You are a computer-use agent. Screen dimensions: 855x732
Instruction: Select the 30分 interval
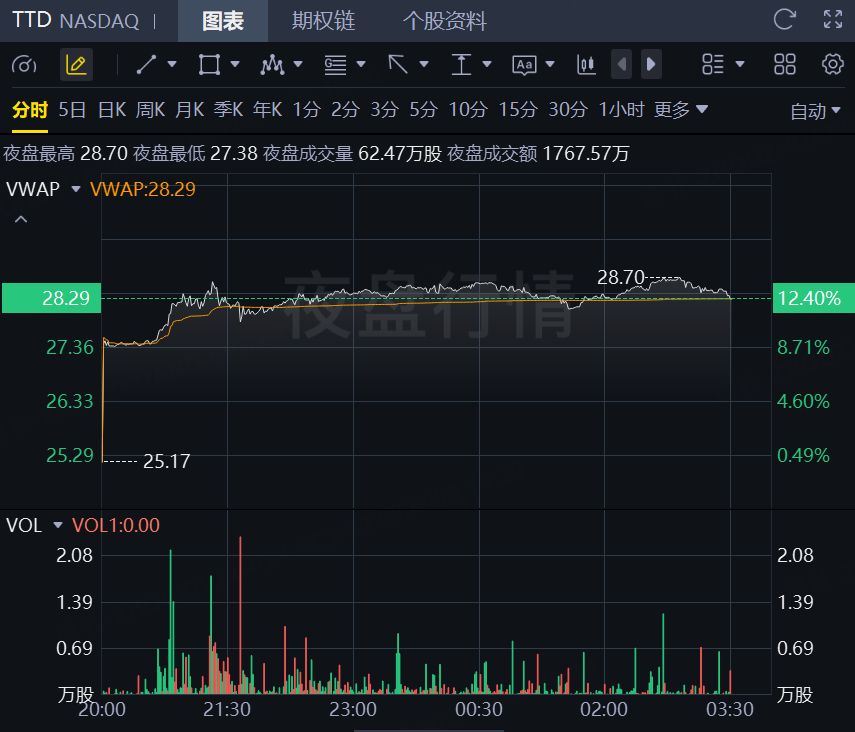(x=568, y=110)
